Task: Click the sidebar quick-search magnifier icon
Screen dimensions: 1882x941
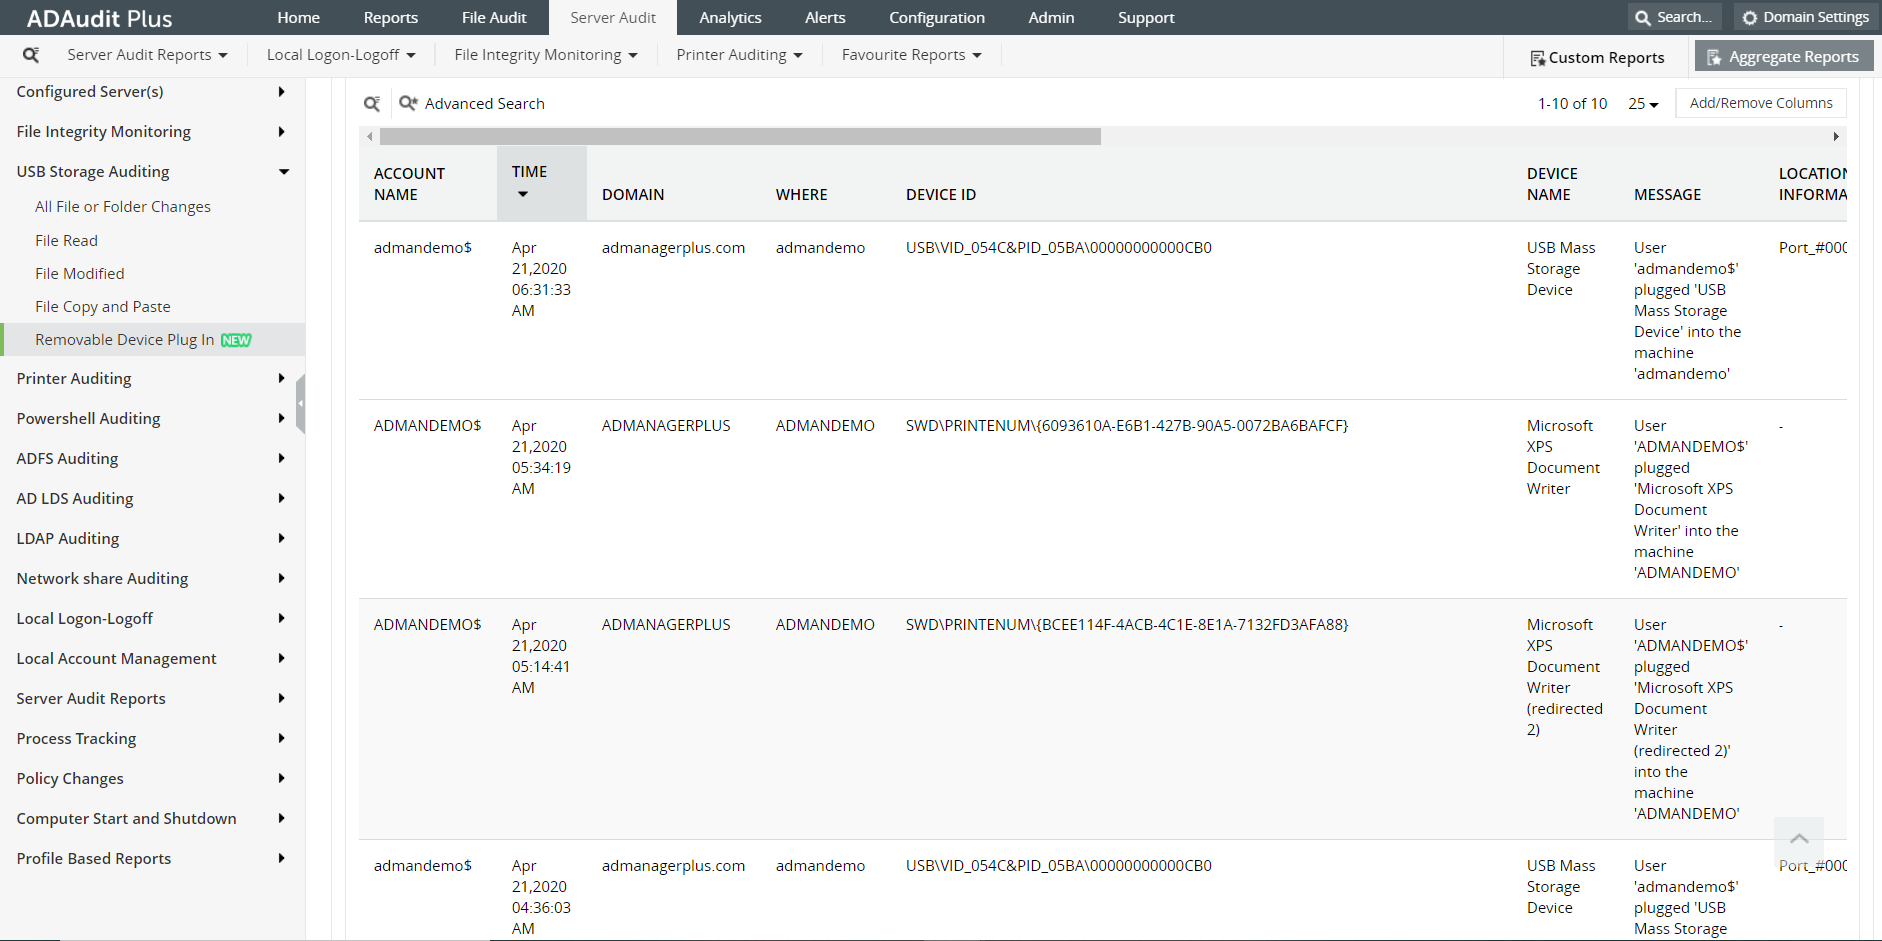Action: point(31,55)
